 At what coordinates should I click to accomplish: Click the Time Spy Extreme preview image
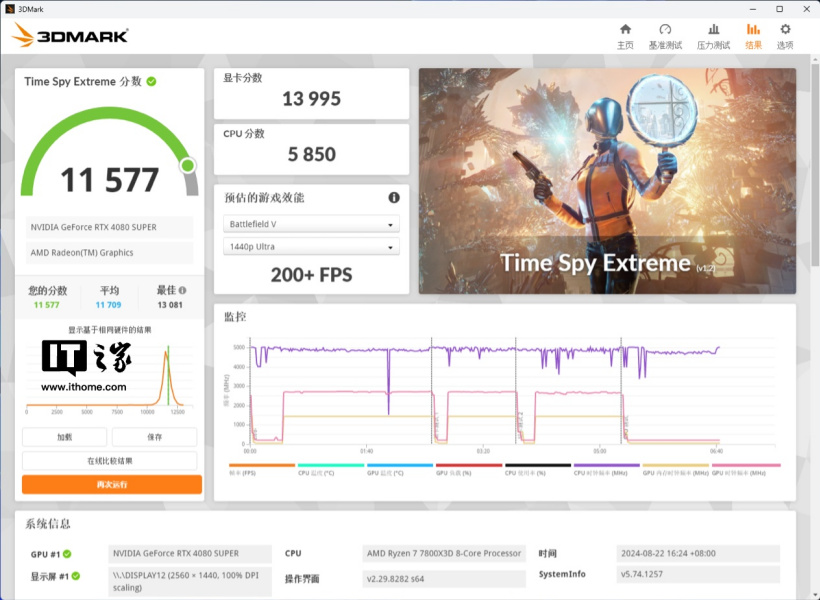(x=607, y=180)
